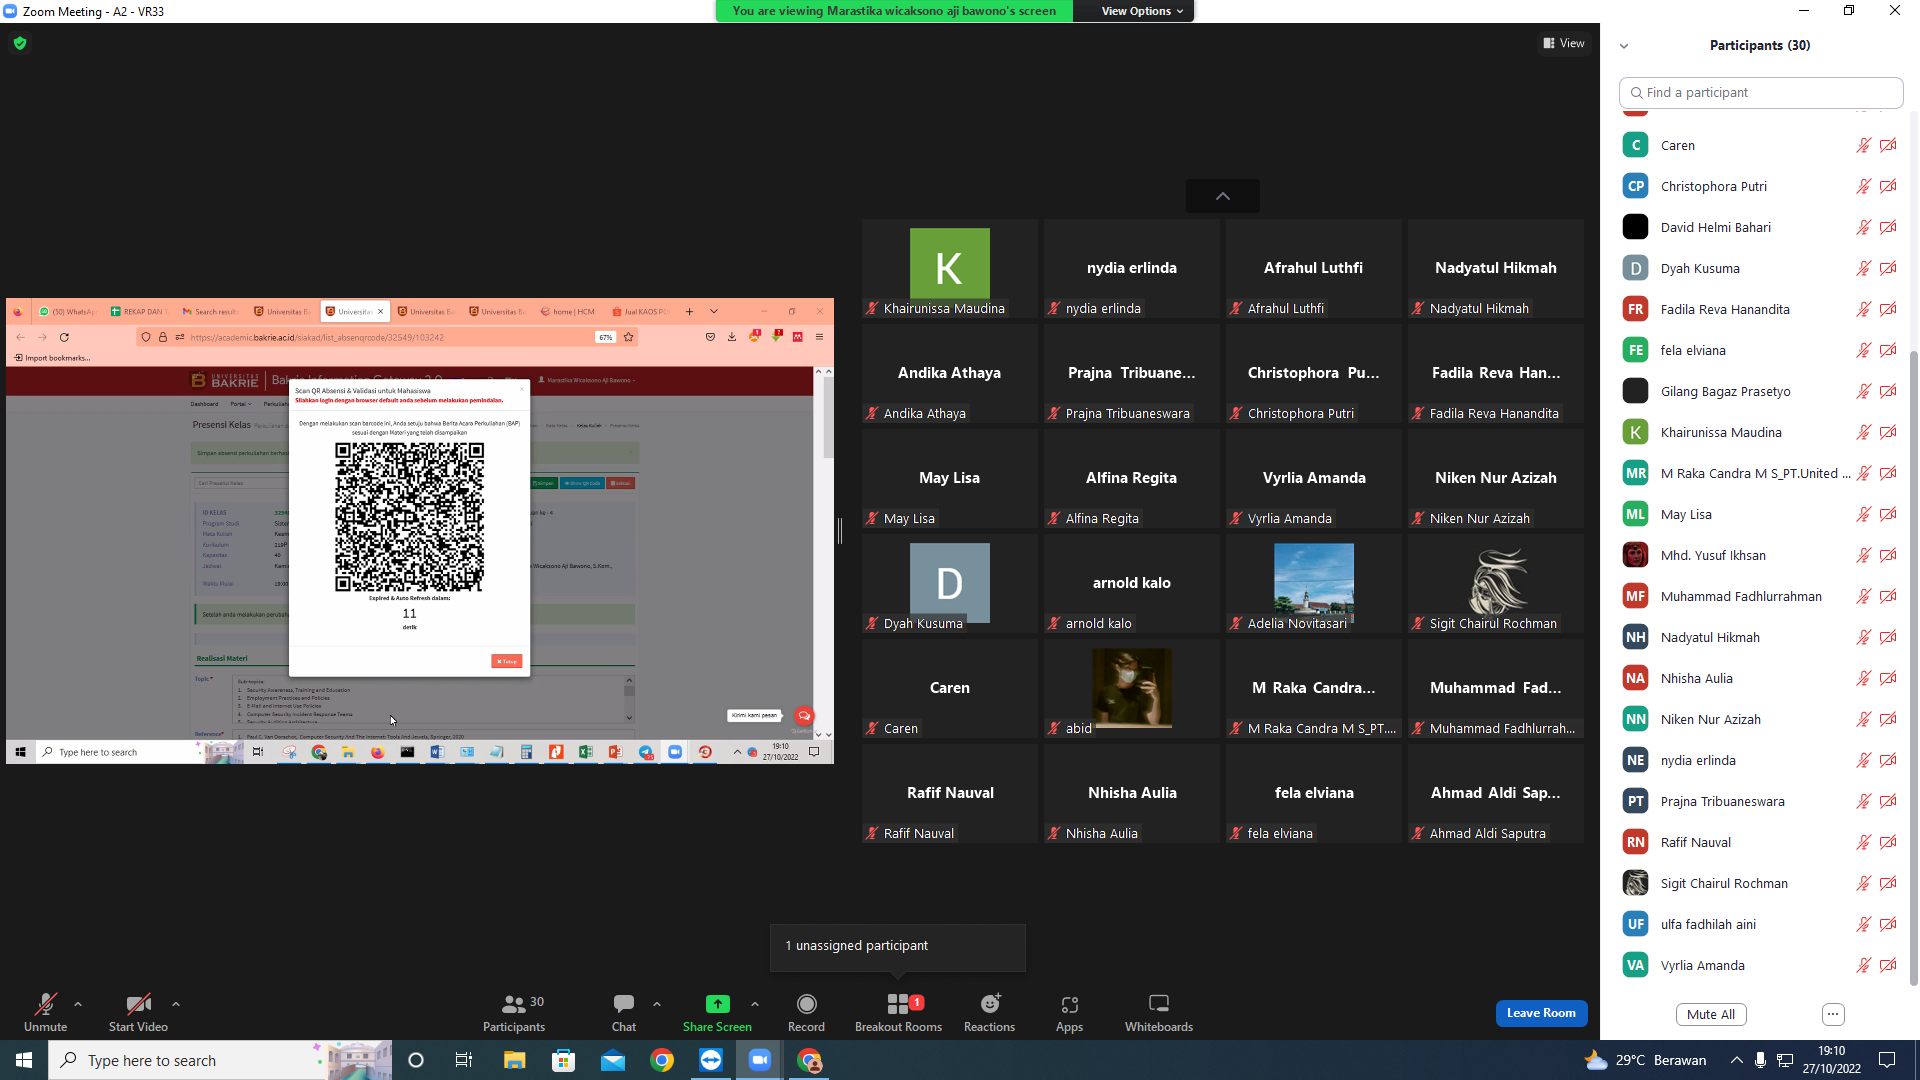Click the participants list scrollbar
Viewport: 1920px width, 1080px height.
point(1914,667)
